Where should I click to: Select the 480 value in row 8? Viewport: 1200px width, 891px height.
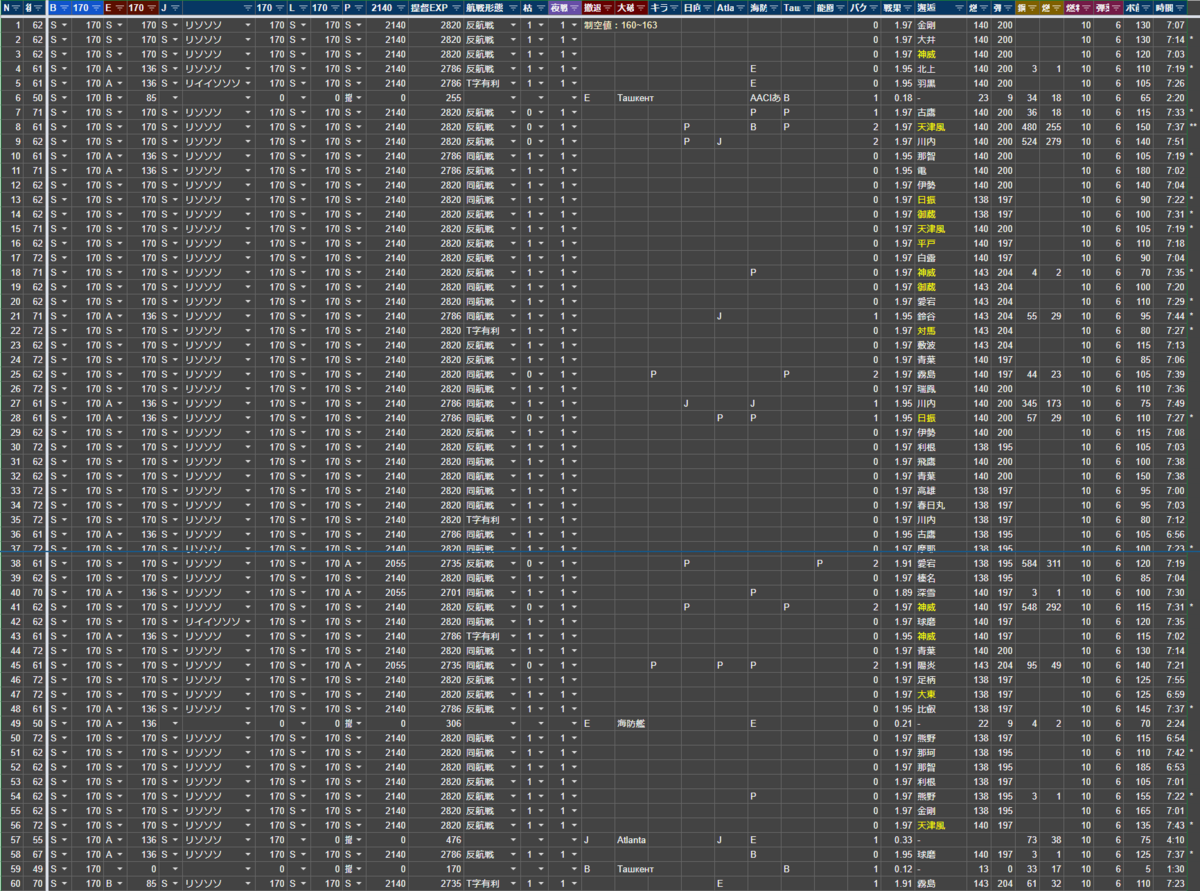point(1028,127)
